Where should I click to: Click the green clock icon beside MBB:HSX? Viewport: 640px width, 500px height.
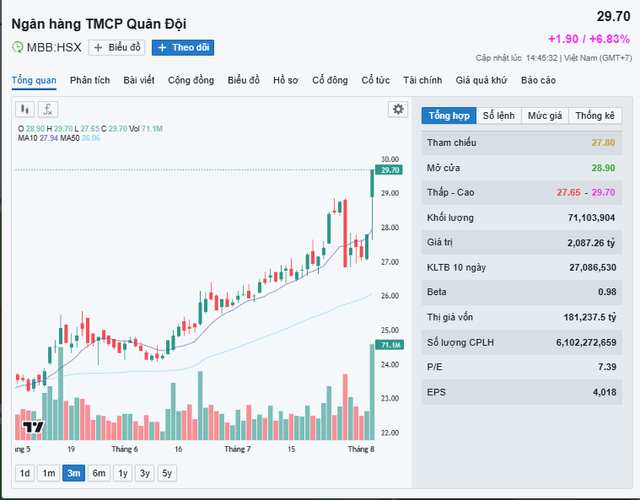click(x=18, y=47)
